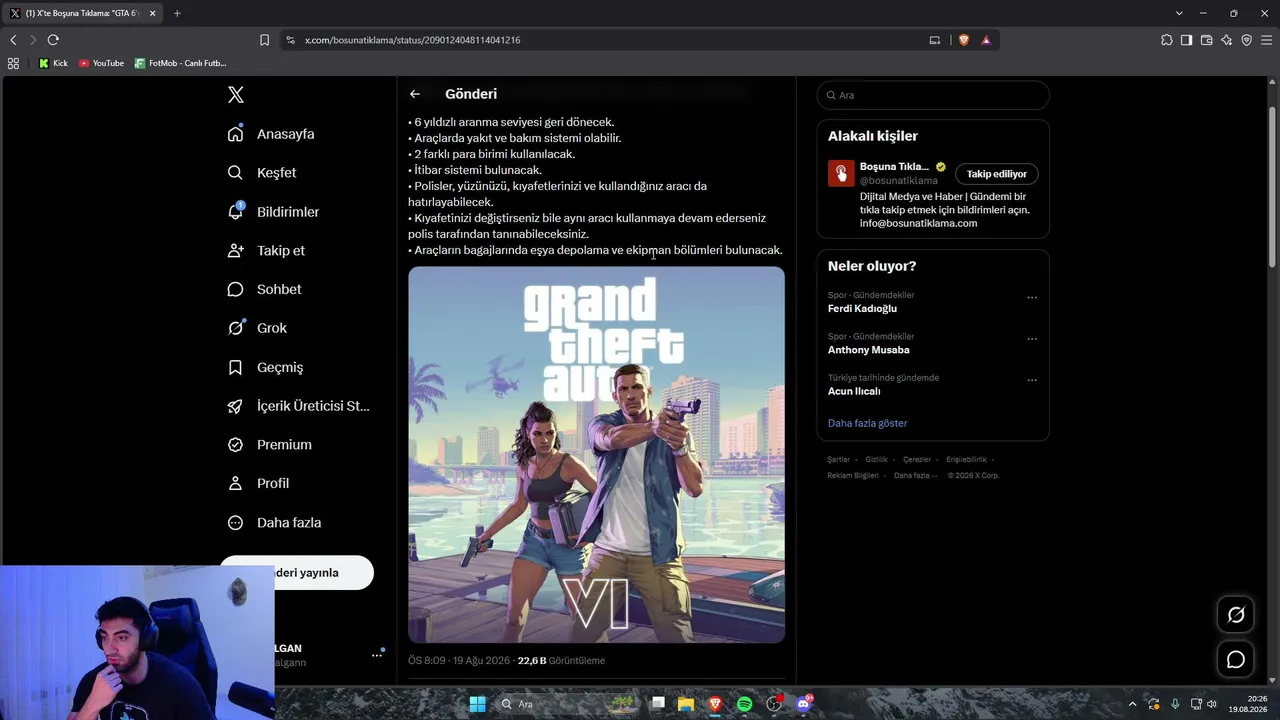
Task: Close the X'te Boşuna Tıklama tab
Action: click(x=153, y=13)
